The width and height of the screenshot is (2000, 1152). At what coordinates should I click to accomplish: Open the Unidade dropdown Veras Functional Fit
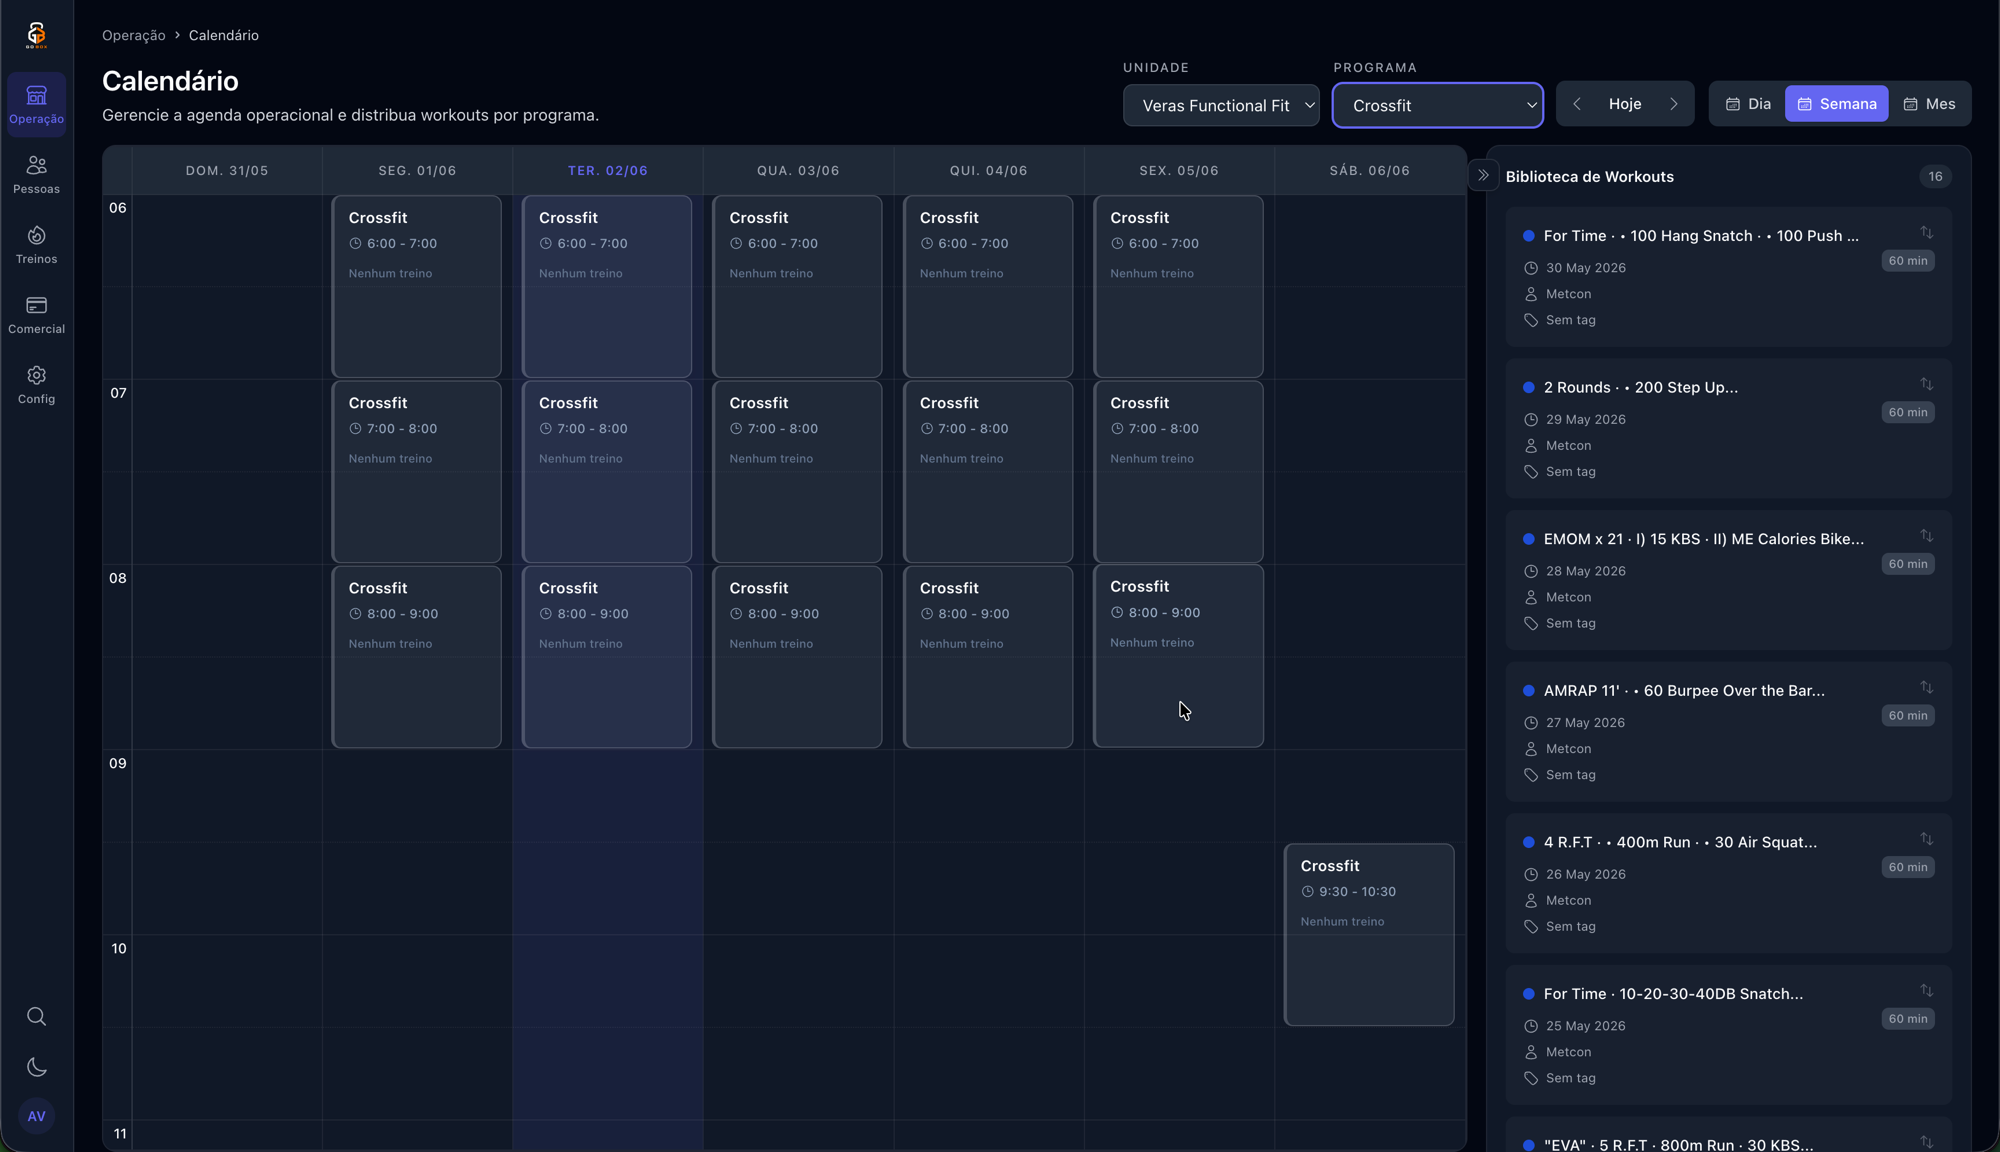pos(1221,105)
